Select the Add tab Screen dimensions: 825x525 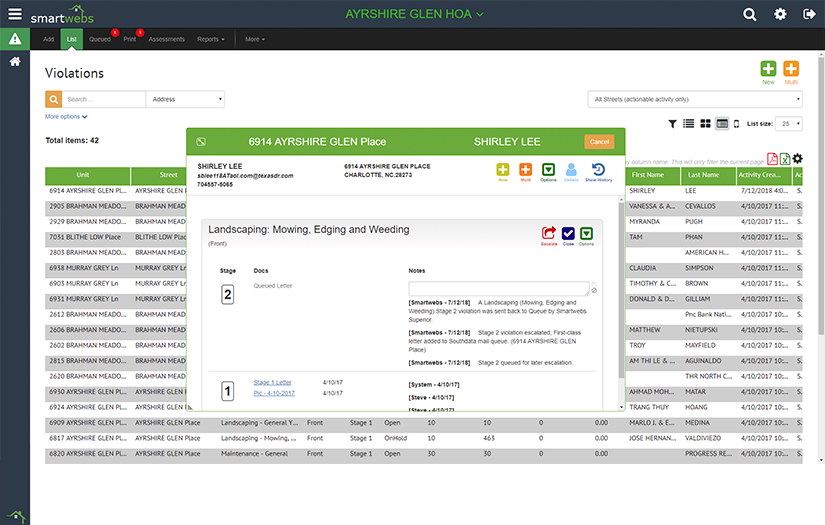point(48,39)
